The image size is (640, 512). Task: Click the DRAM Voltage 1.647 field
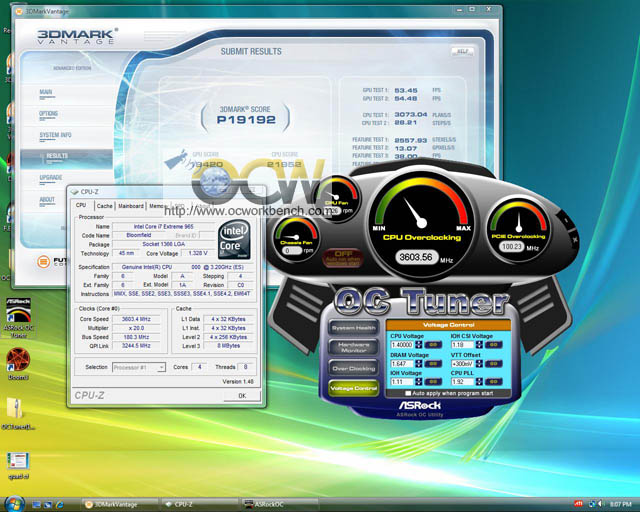point(402,364)
